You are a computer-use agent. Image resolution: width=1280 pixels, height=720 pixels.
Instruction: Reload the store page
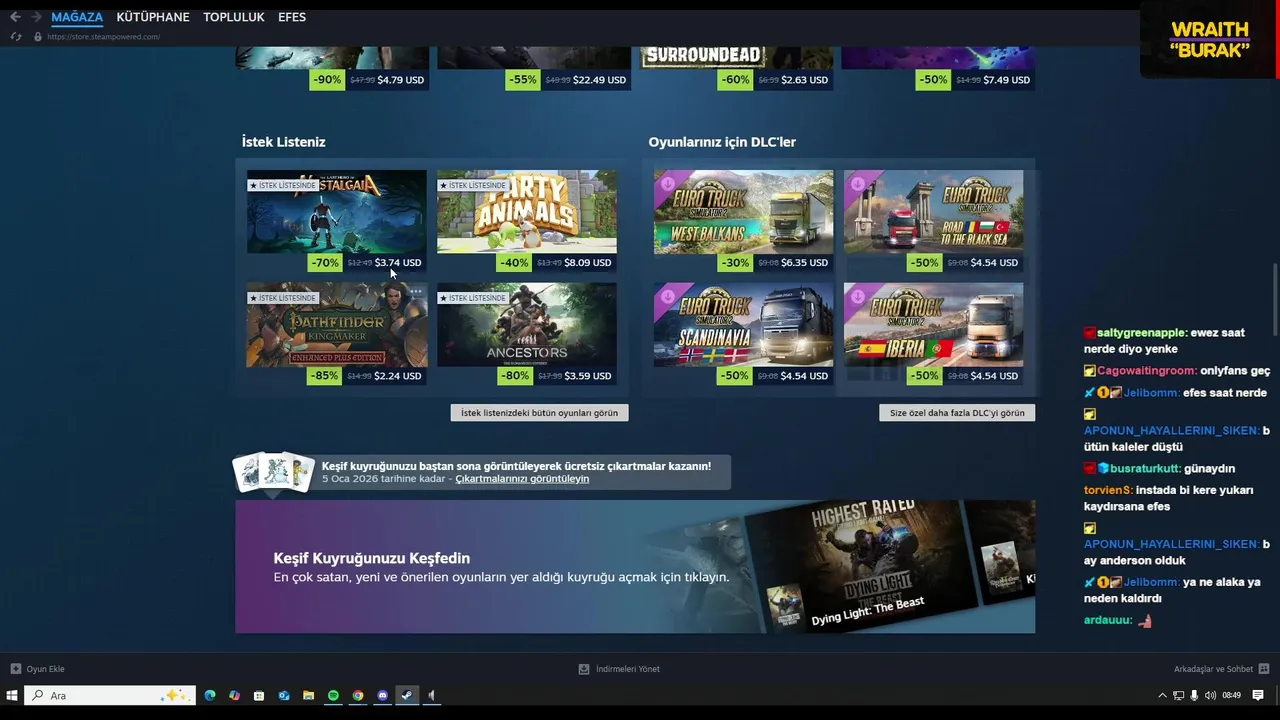pos(15,37)
